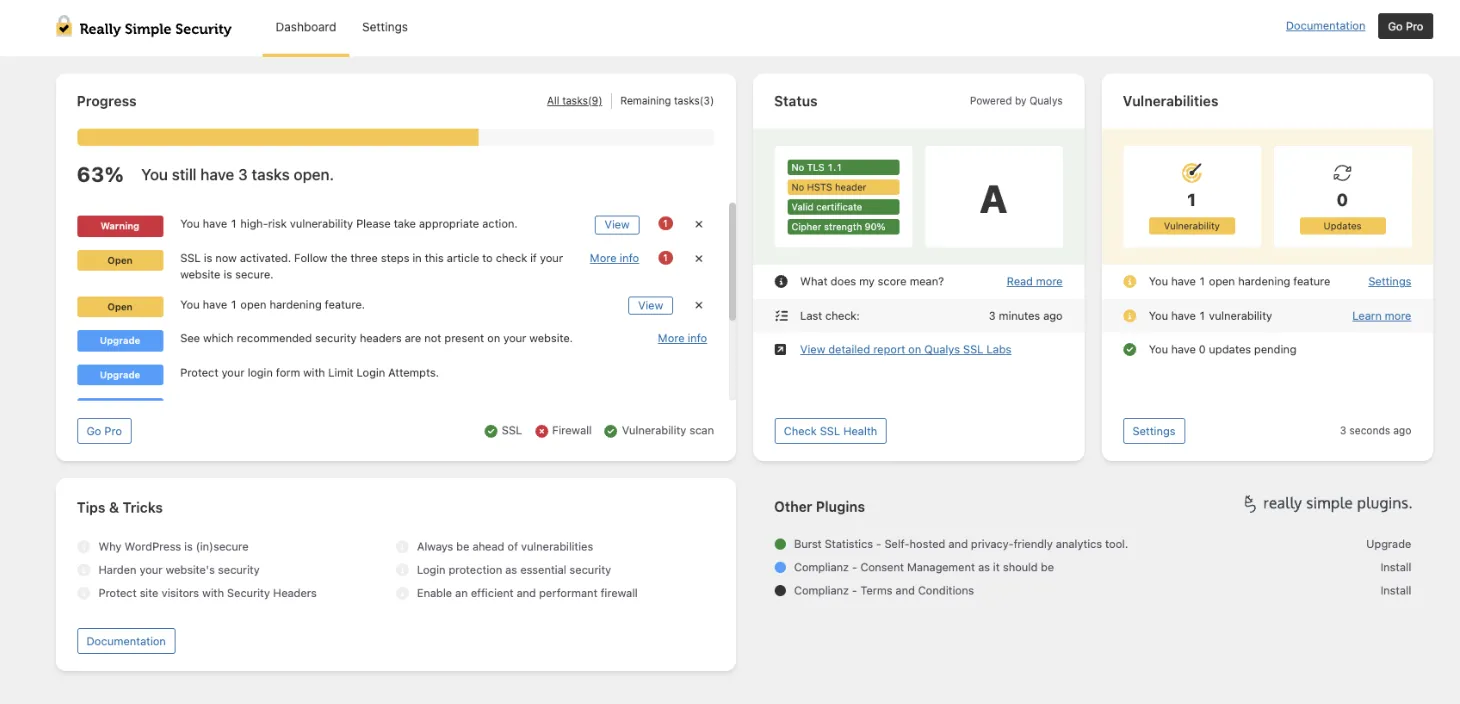Click black dot beside Complianz Terms and Conditions
Viewport: 1460px width, 704px height.
pyautogui.click(x=781, y=591)
